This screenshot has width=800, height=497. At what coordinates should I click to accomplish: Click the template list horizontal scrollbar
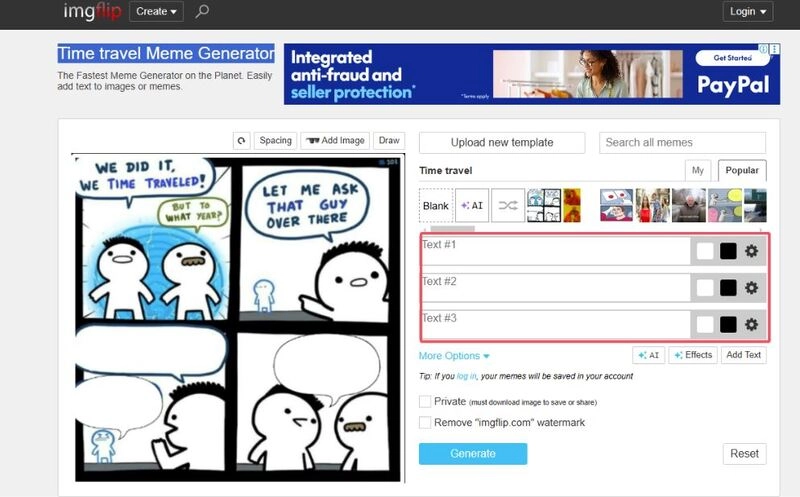453,229
